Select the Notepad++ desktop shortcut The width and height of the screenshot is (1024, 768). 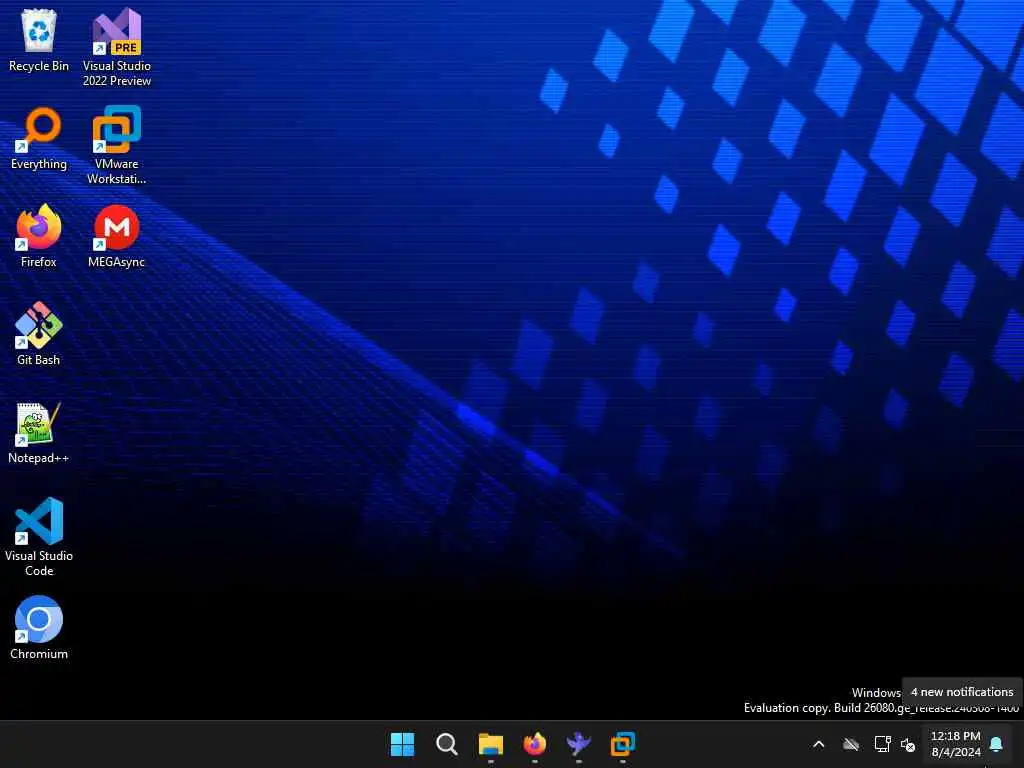click(x=39, y=432)
